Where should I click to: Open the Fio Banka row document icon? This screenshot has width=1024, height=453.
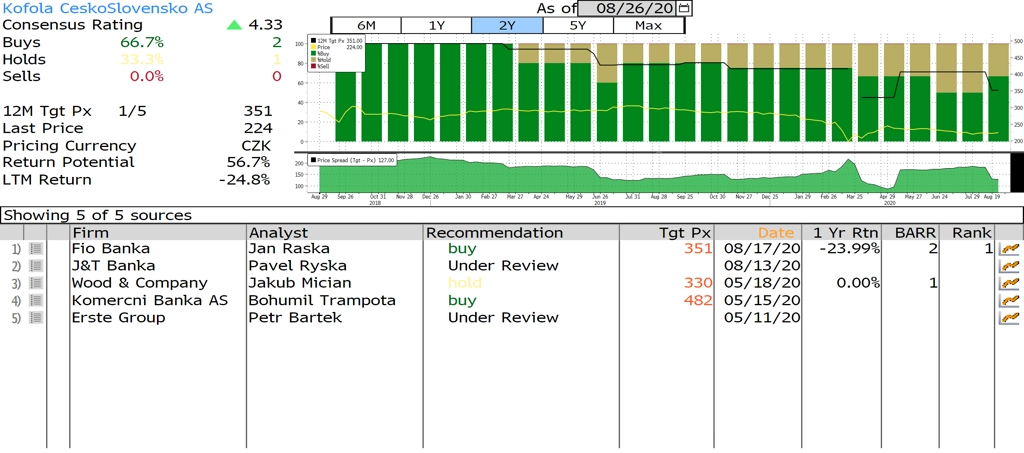pos(37,249)
